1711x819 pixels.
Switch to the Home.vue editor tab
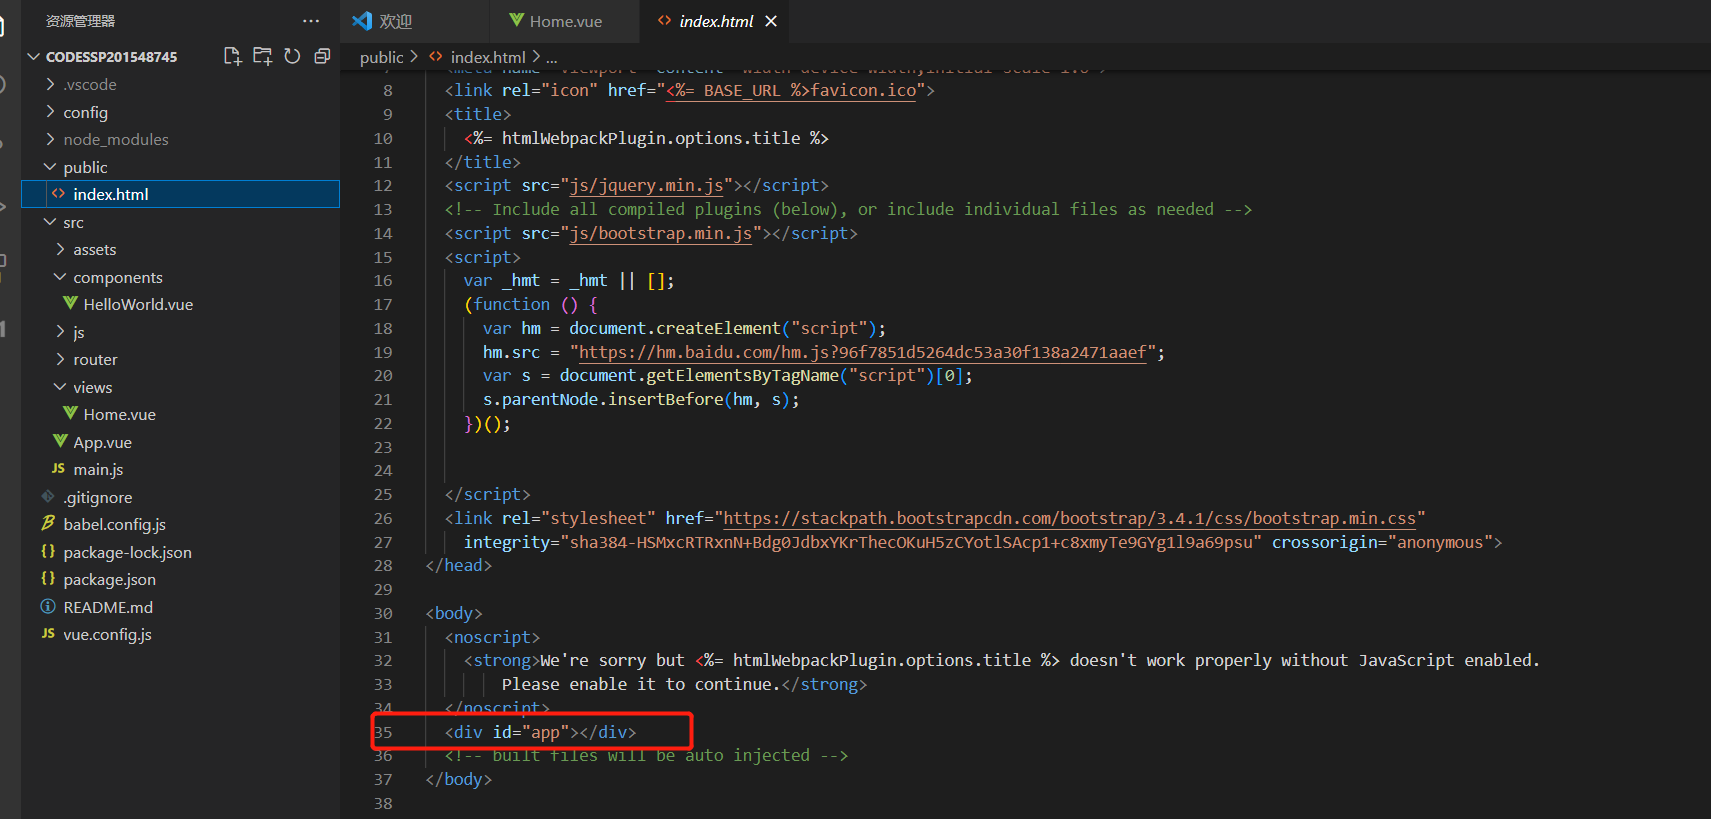point(564,21)
